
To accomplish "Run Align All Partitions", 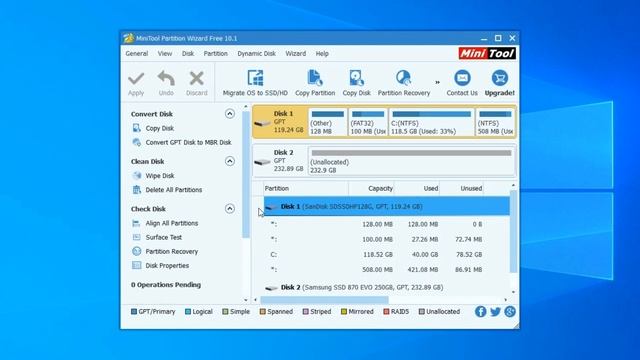I will tap(171, 223).
